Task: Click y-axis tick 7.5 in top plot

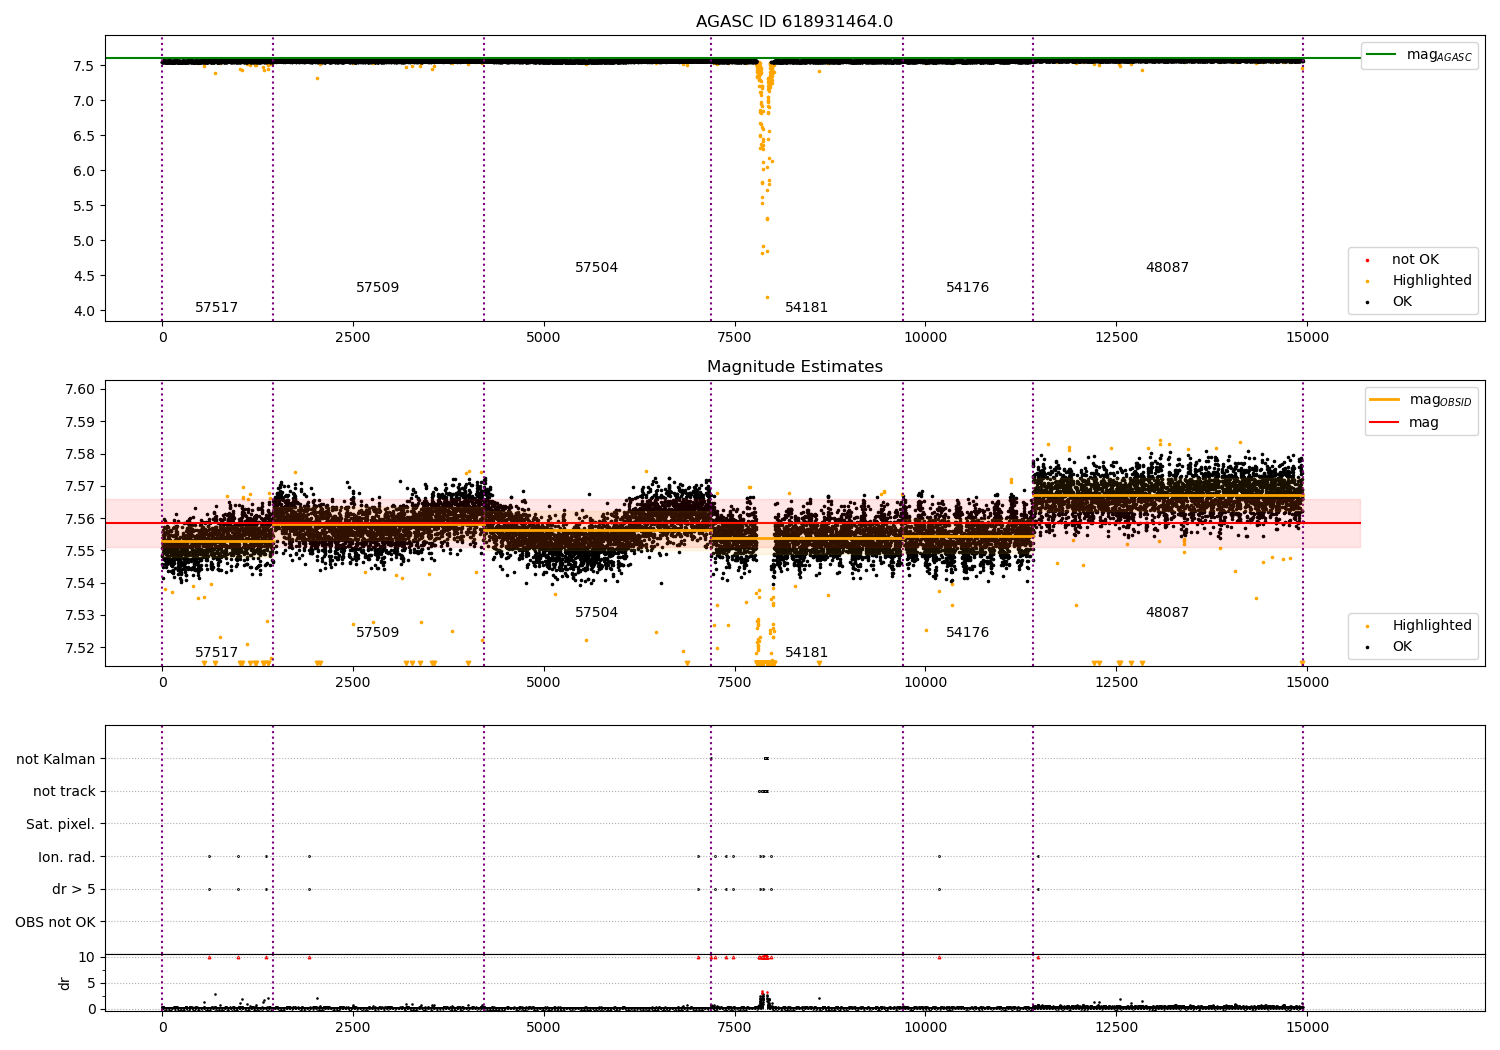Action: click(x=84, y=66)
